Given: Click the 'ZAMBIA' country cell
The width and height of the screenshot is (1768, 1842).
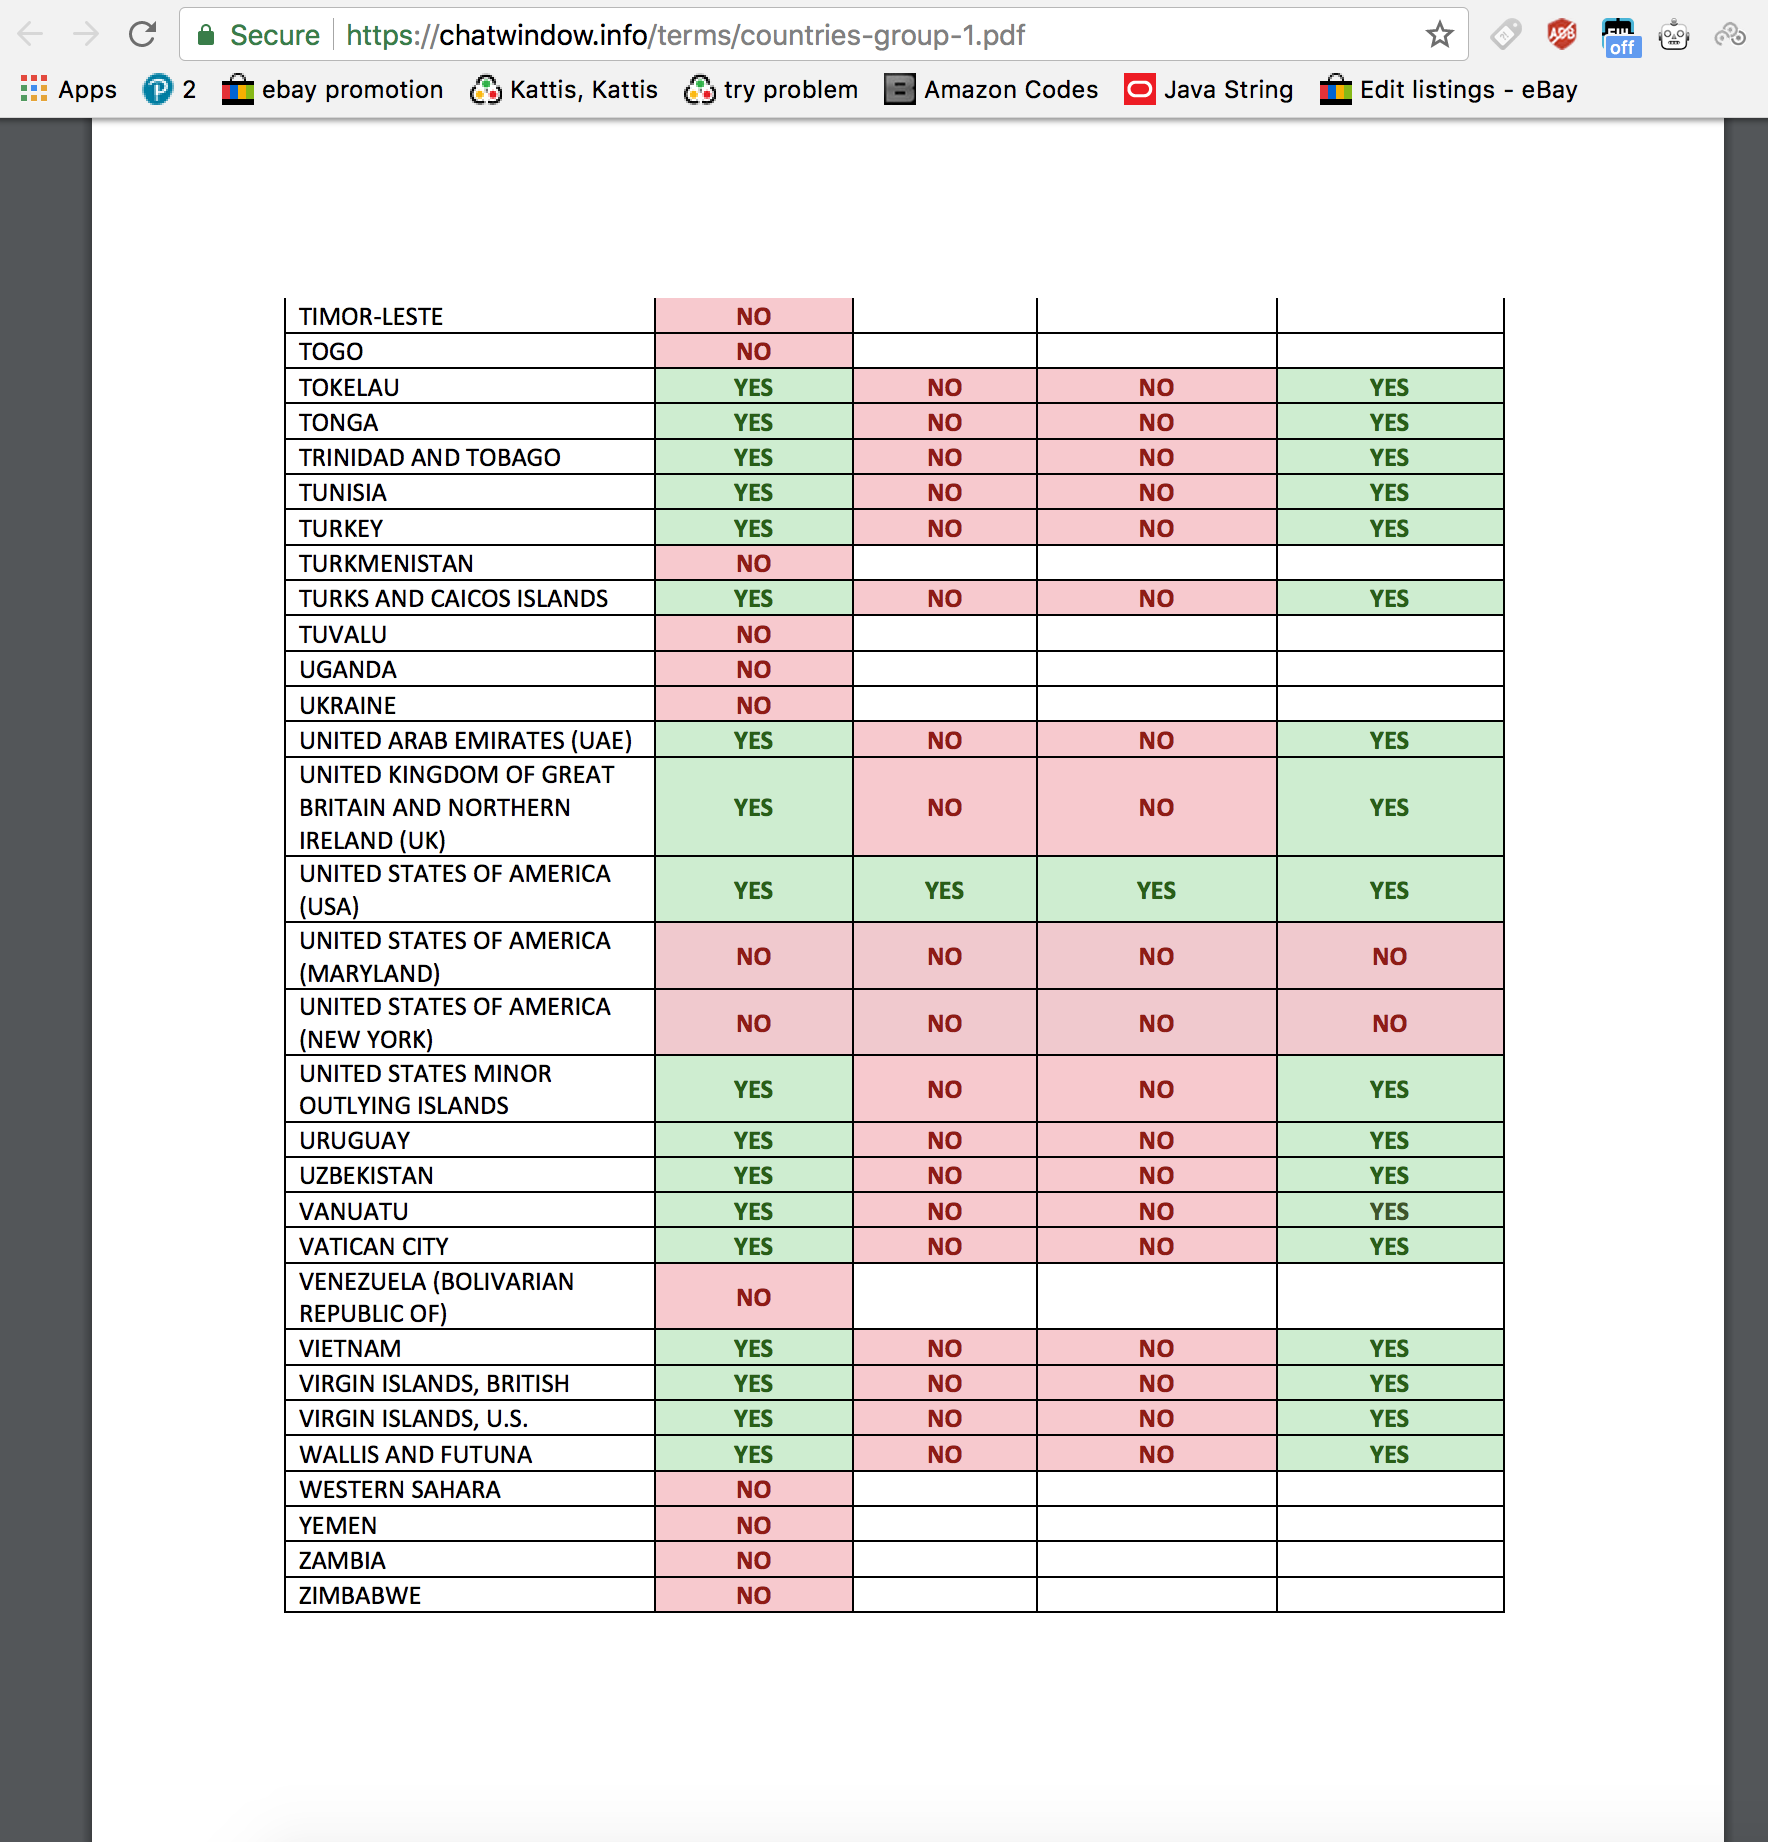Looking at the screenshot, I should (x=470, y=1560).
